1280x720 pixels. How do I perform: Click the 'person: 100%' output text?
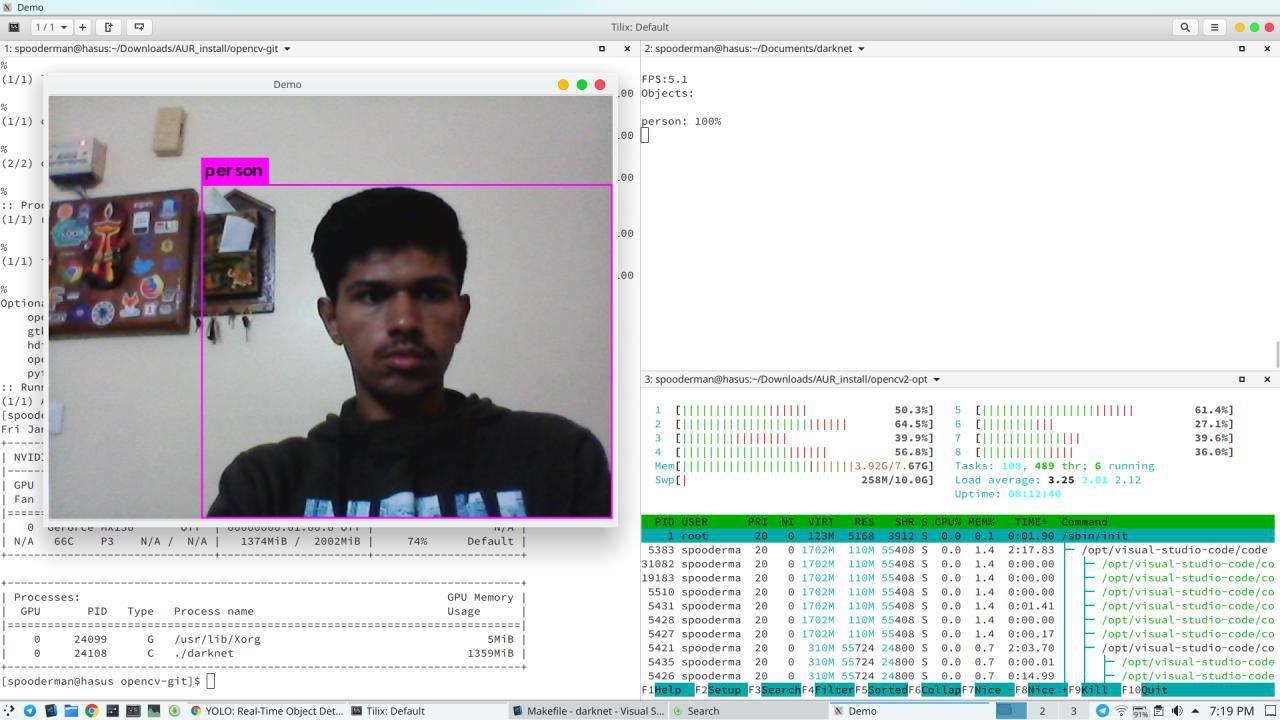coord(681,121)
